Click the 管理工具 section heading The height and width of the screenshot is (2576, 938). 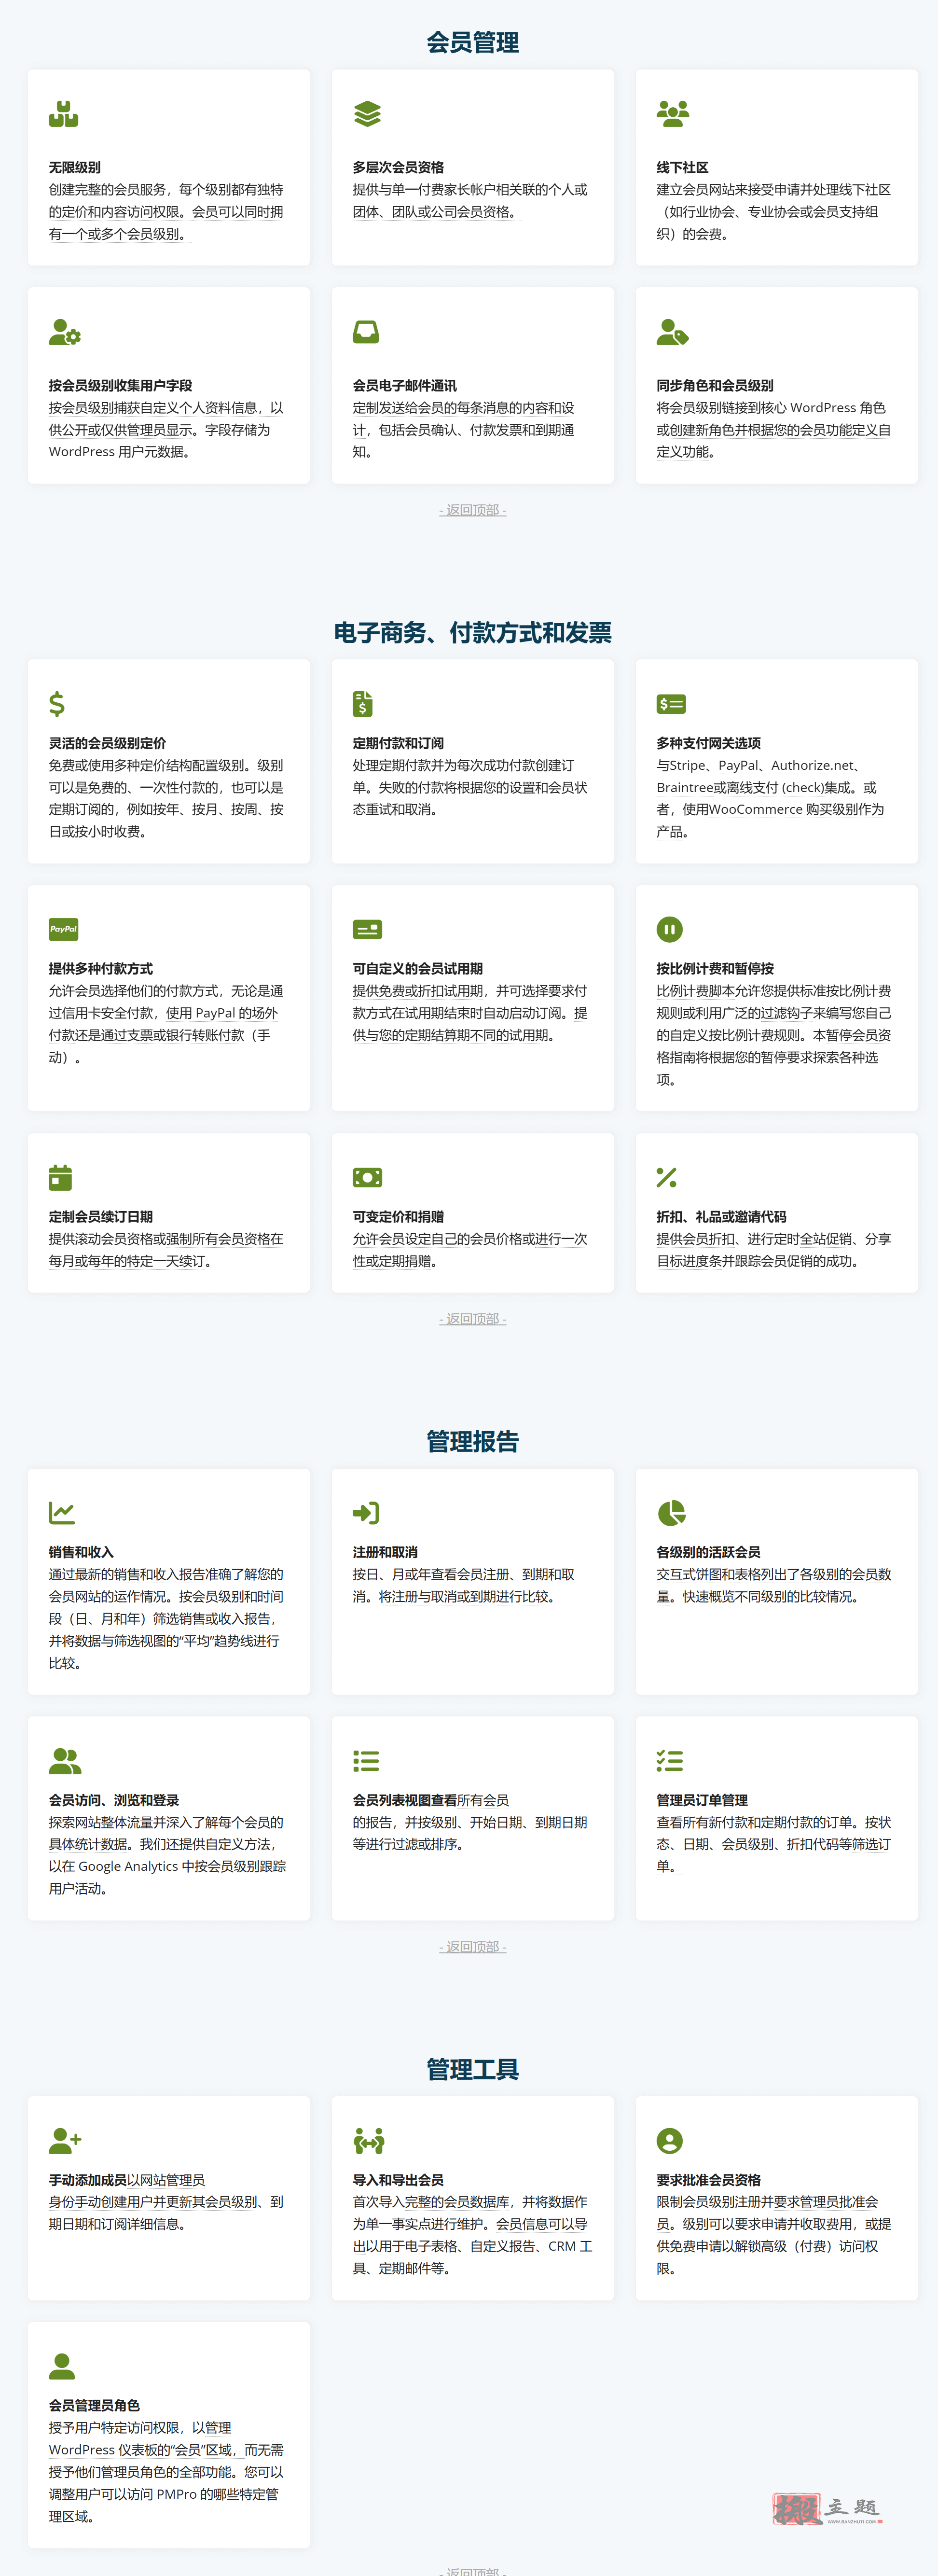(x=472, y=2069)
